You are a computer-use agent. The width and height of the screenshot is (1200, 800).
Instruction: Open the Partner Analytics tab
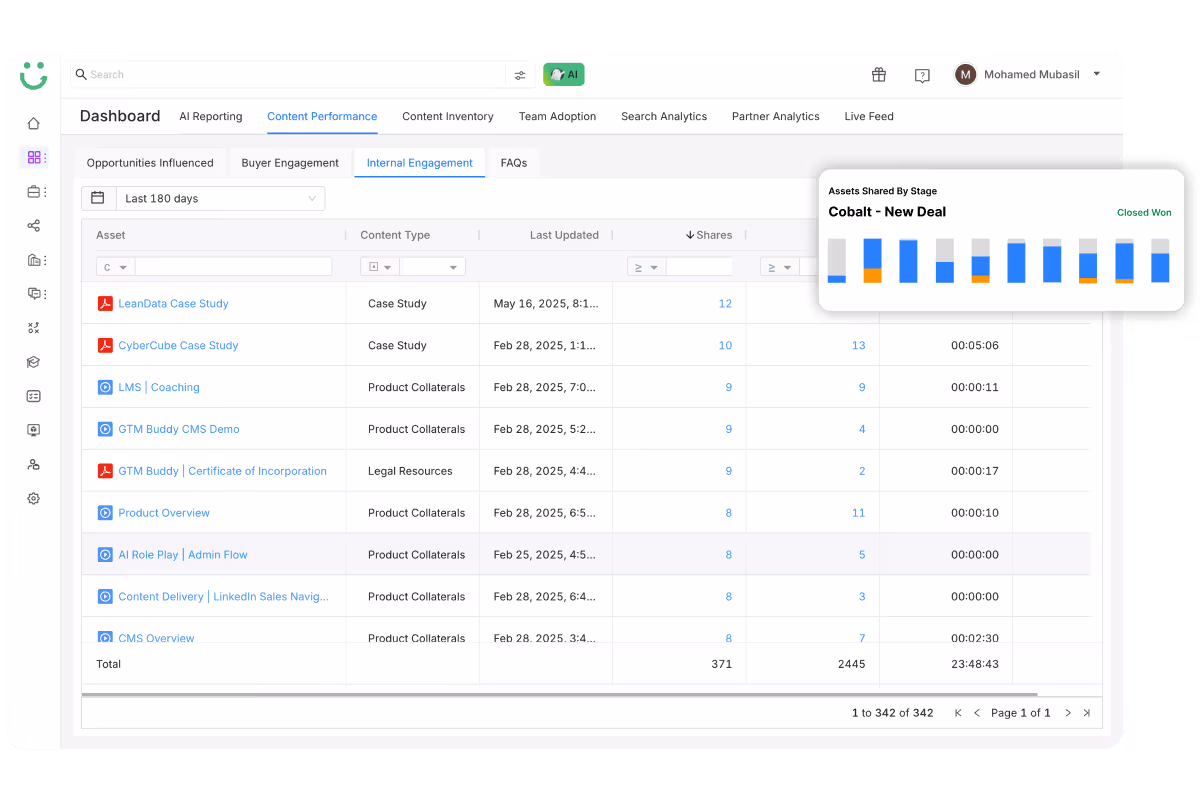click(776, 116)
